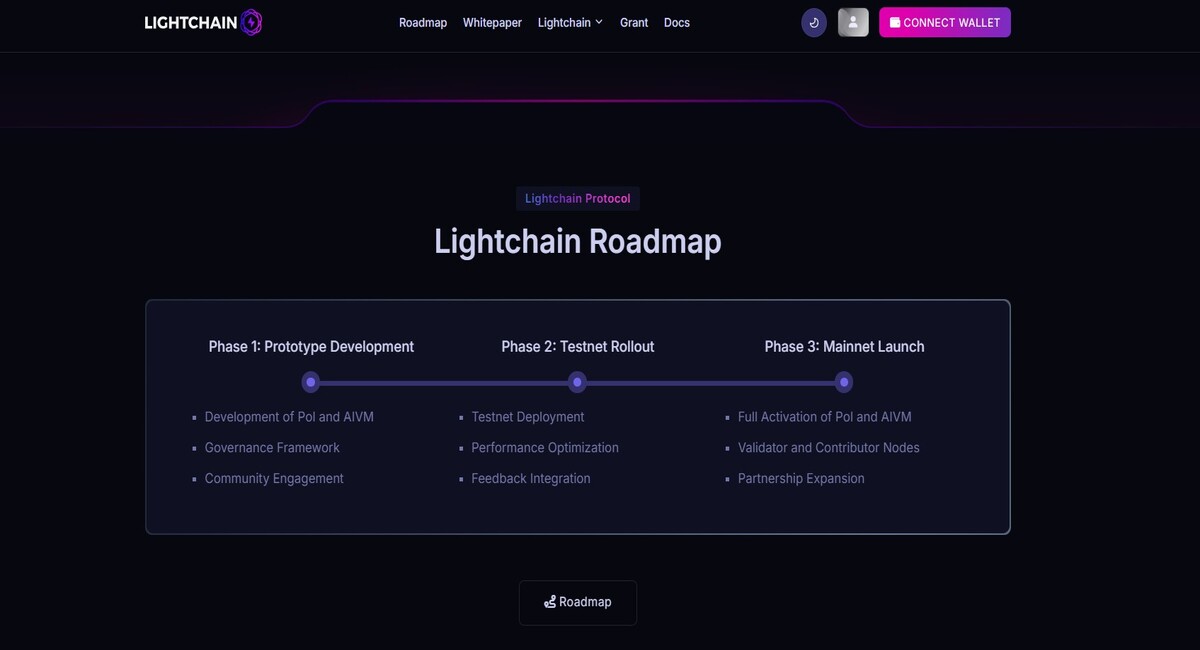This screenshot has width=1200, height=650.
Task: Click Phase 3: Mainnet Launch heading
Action: (x=845, y=347)
